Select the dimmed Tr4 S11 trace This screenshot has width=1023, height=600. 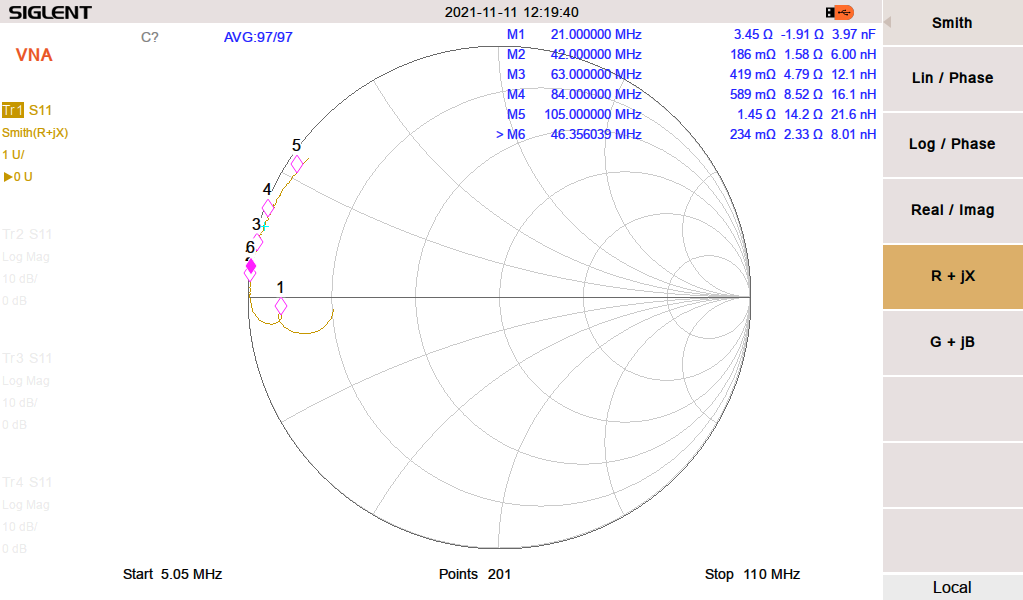[x=27, y=482]
